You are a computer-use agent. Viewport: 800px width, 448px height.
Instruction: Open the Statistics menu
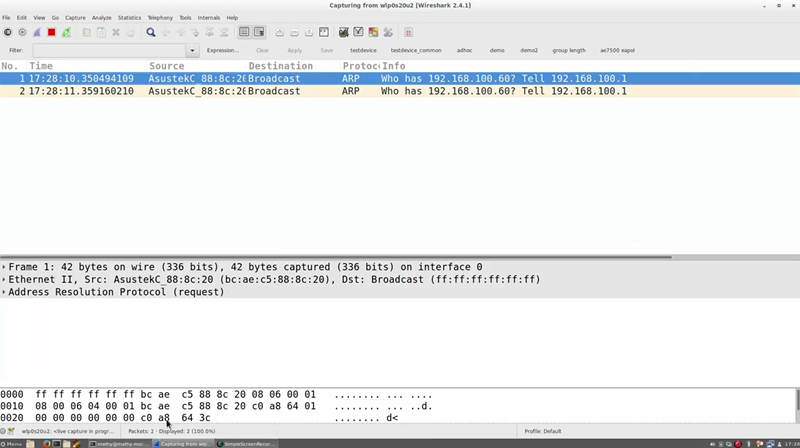[129, 17]
